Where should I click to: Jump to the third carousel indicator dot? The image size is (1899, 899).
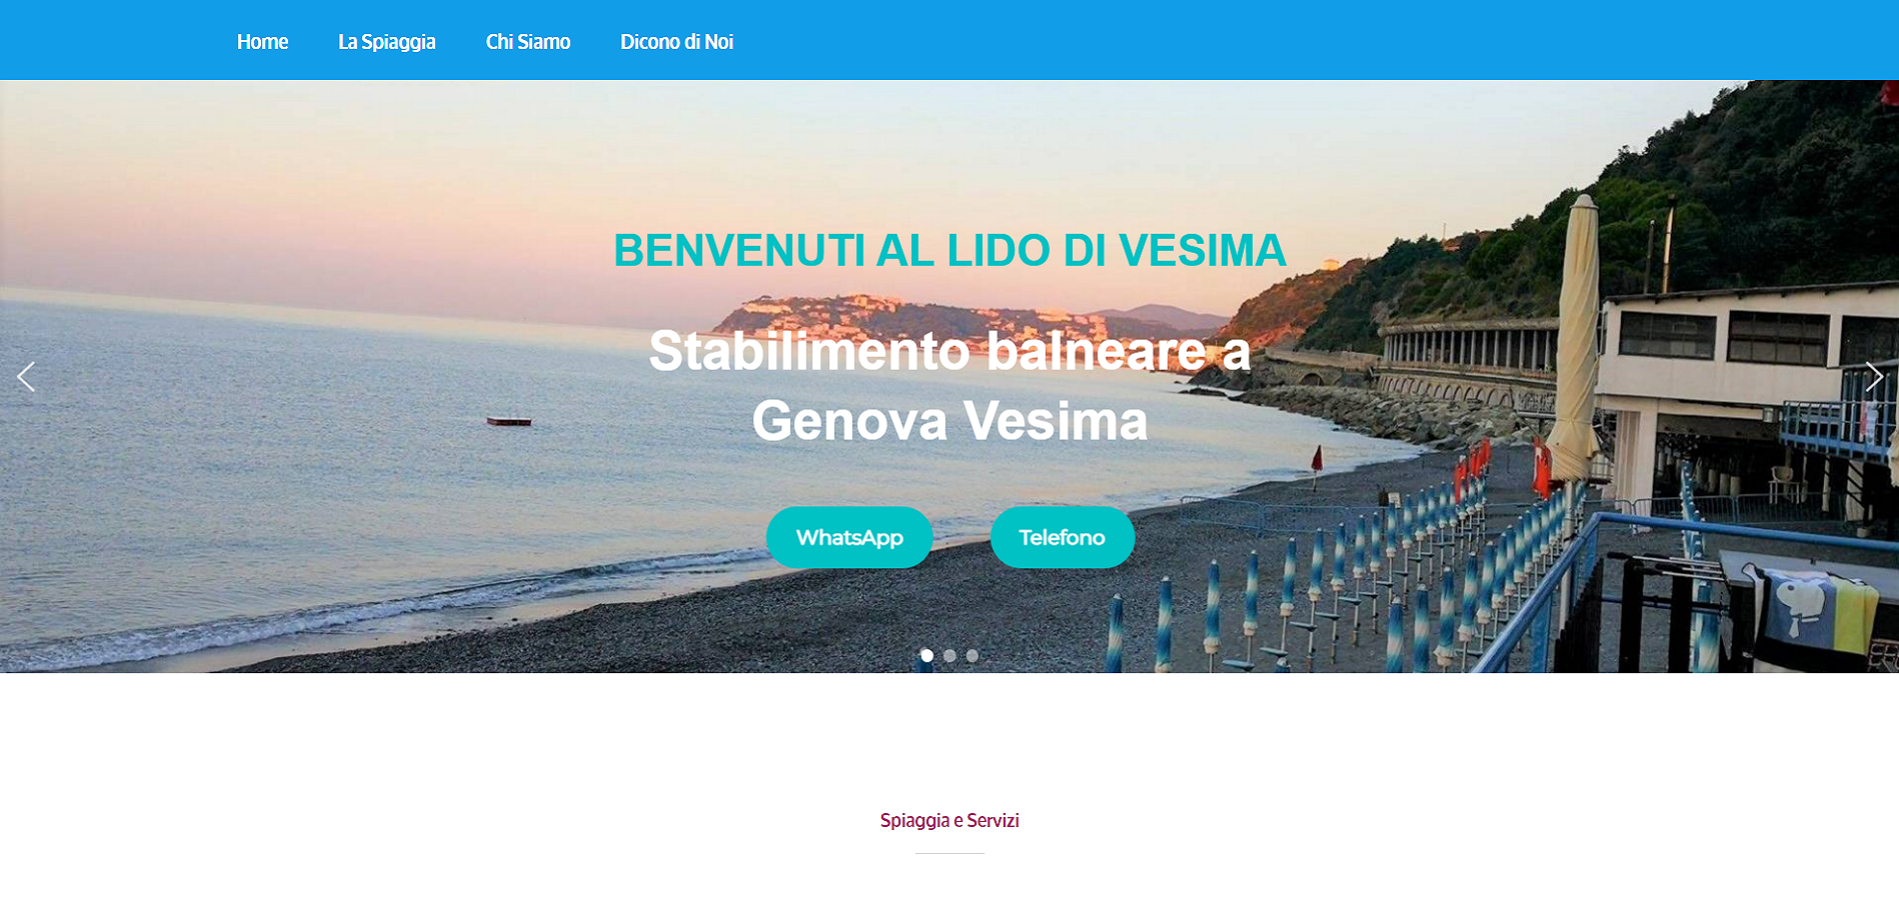click(972, 656)
